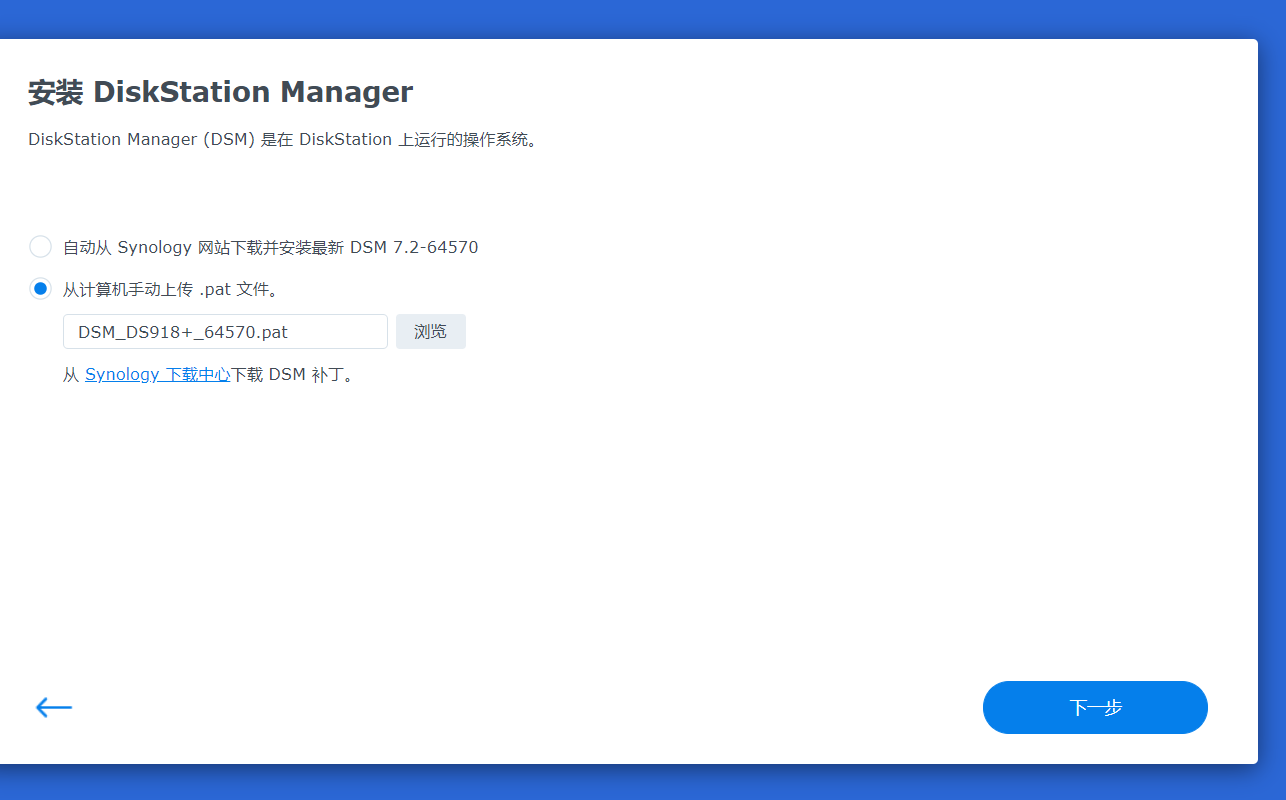Go back using the left arrow icon
This screenshot has height=800, width=1286.
[53, 708]
